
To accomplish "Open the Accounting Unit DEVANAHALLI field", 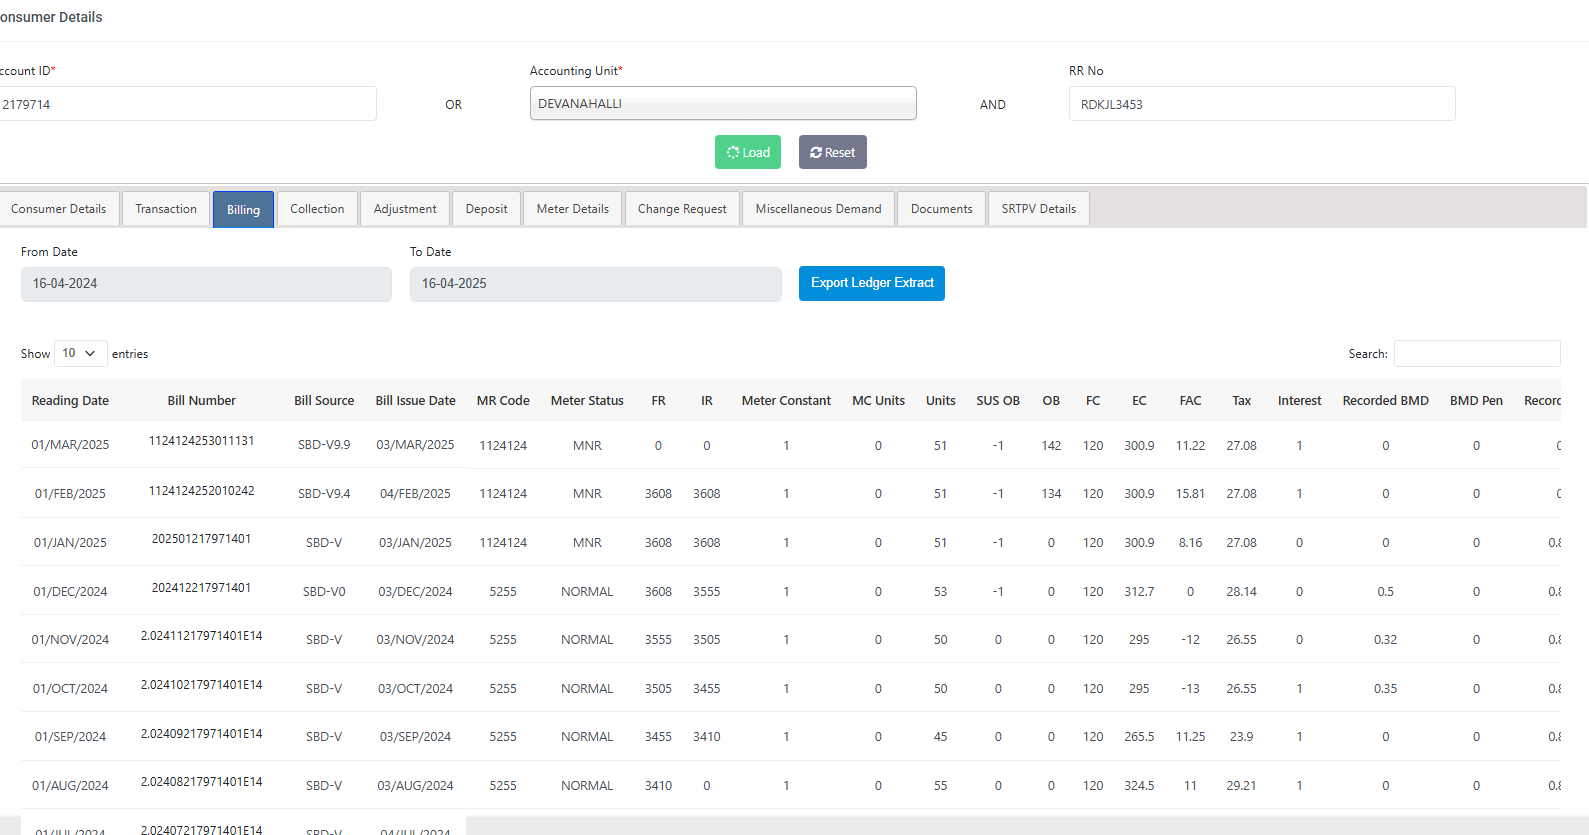I will [x=723, y=103].
